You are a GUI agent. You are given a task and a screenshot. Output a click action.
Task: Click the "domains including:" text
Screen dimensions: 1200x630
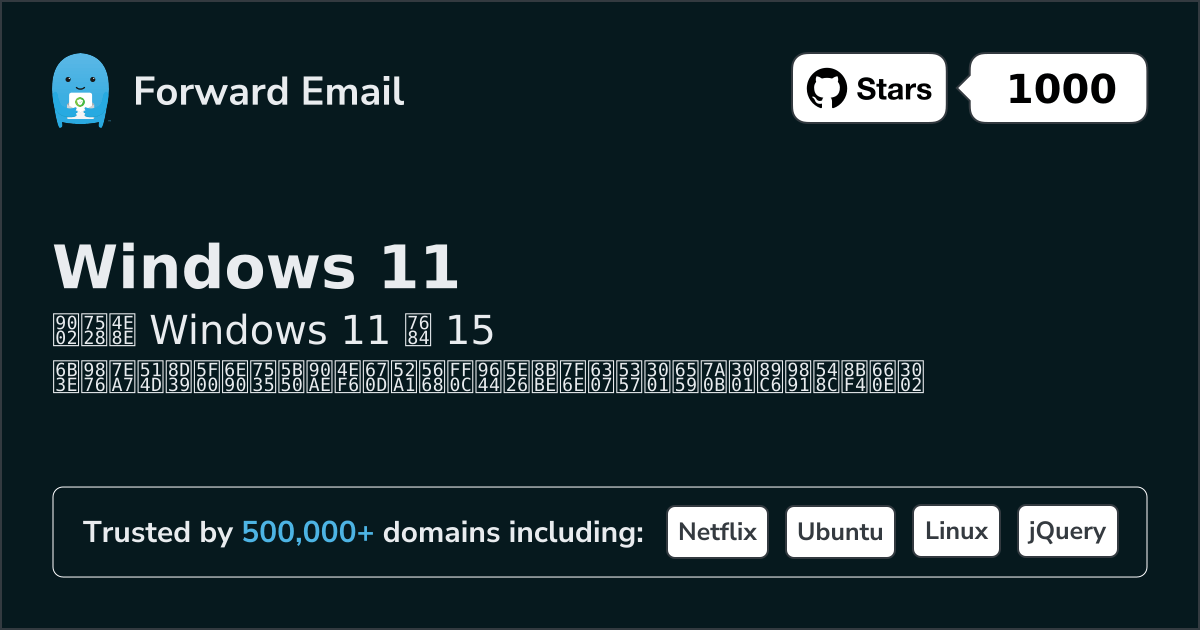[513, 533]
